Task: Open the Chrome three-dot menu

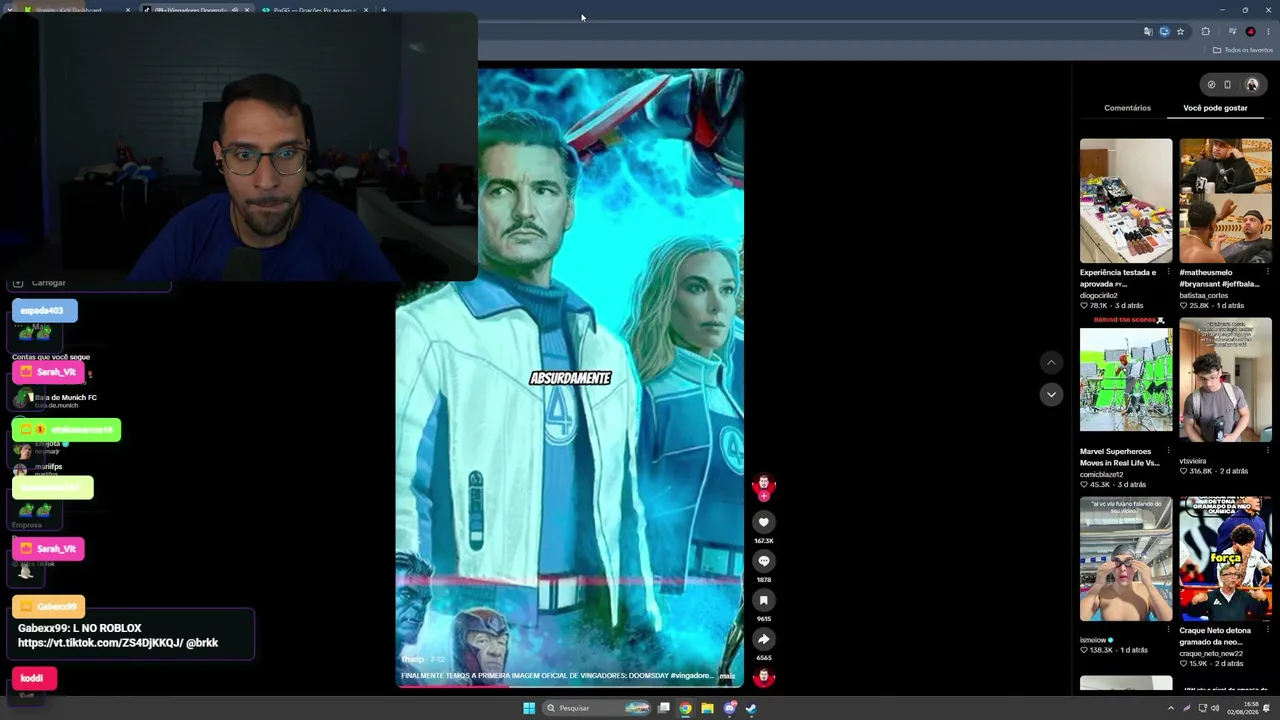Action: [1268, 32]
